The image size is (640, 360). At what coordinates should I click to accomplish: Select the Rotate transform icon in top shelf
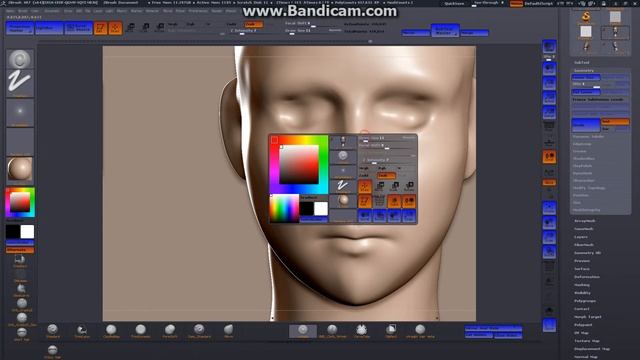(160, 28)
